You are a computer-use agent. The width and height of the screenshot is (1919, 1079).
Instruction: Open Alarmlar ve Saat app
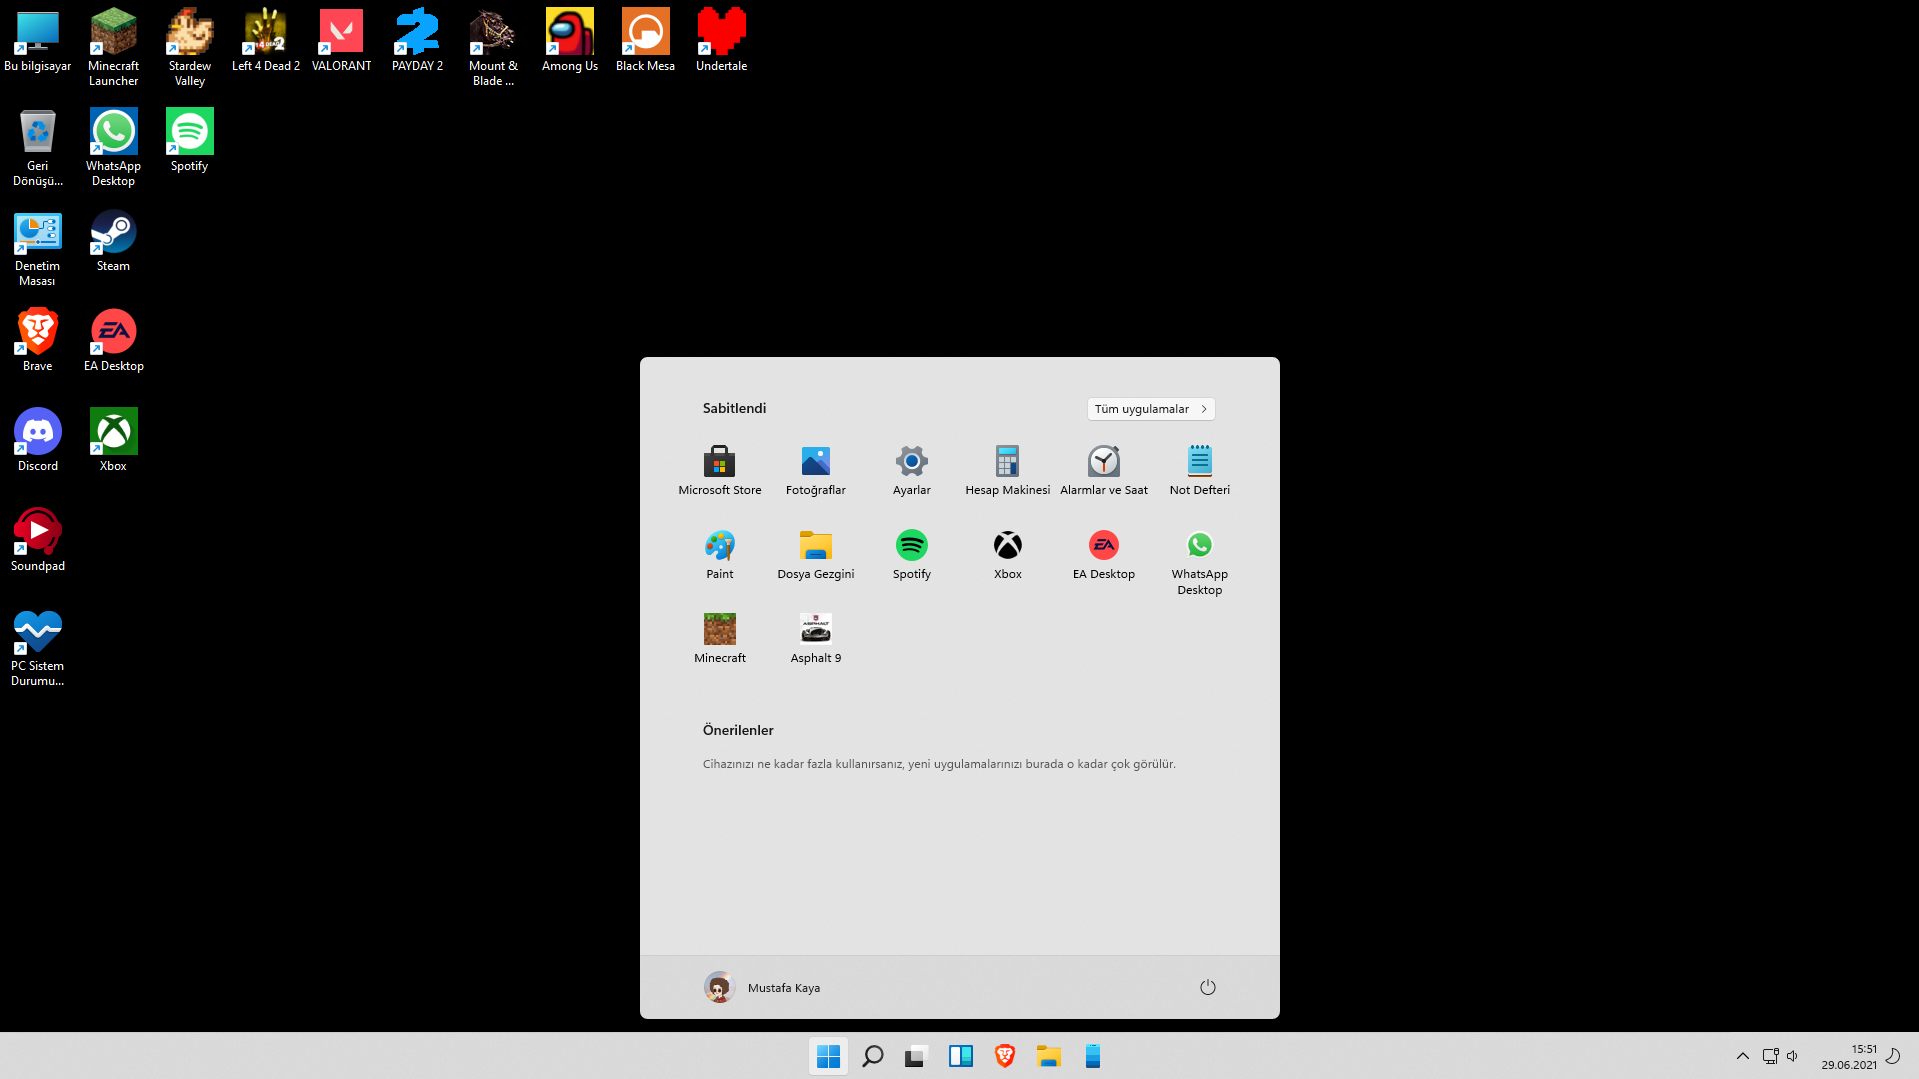point(1104,470)
